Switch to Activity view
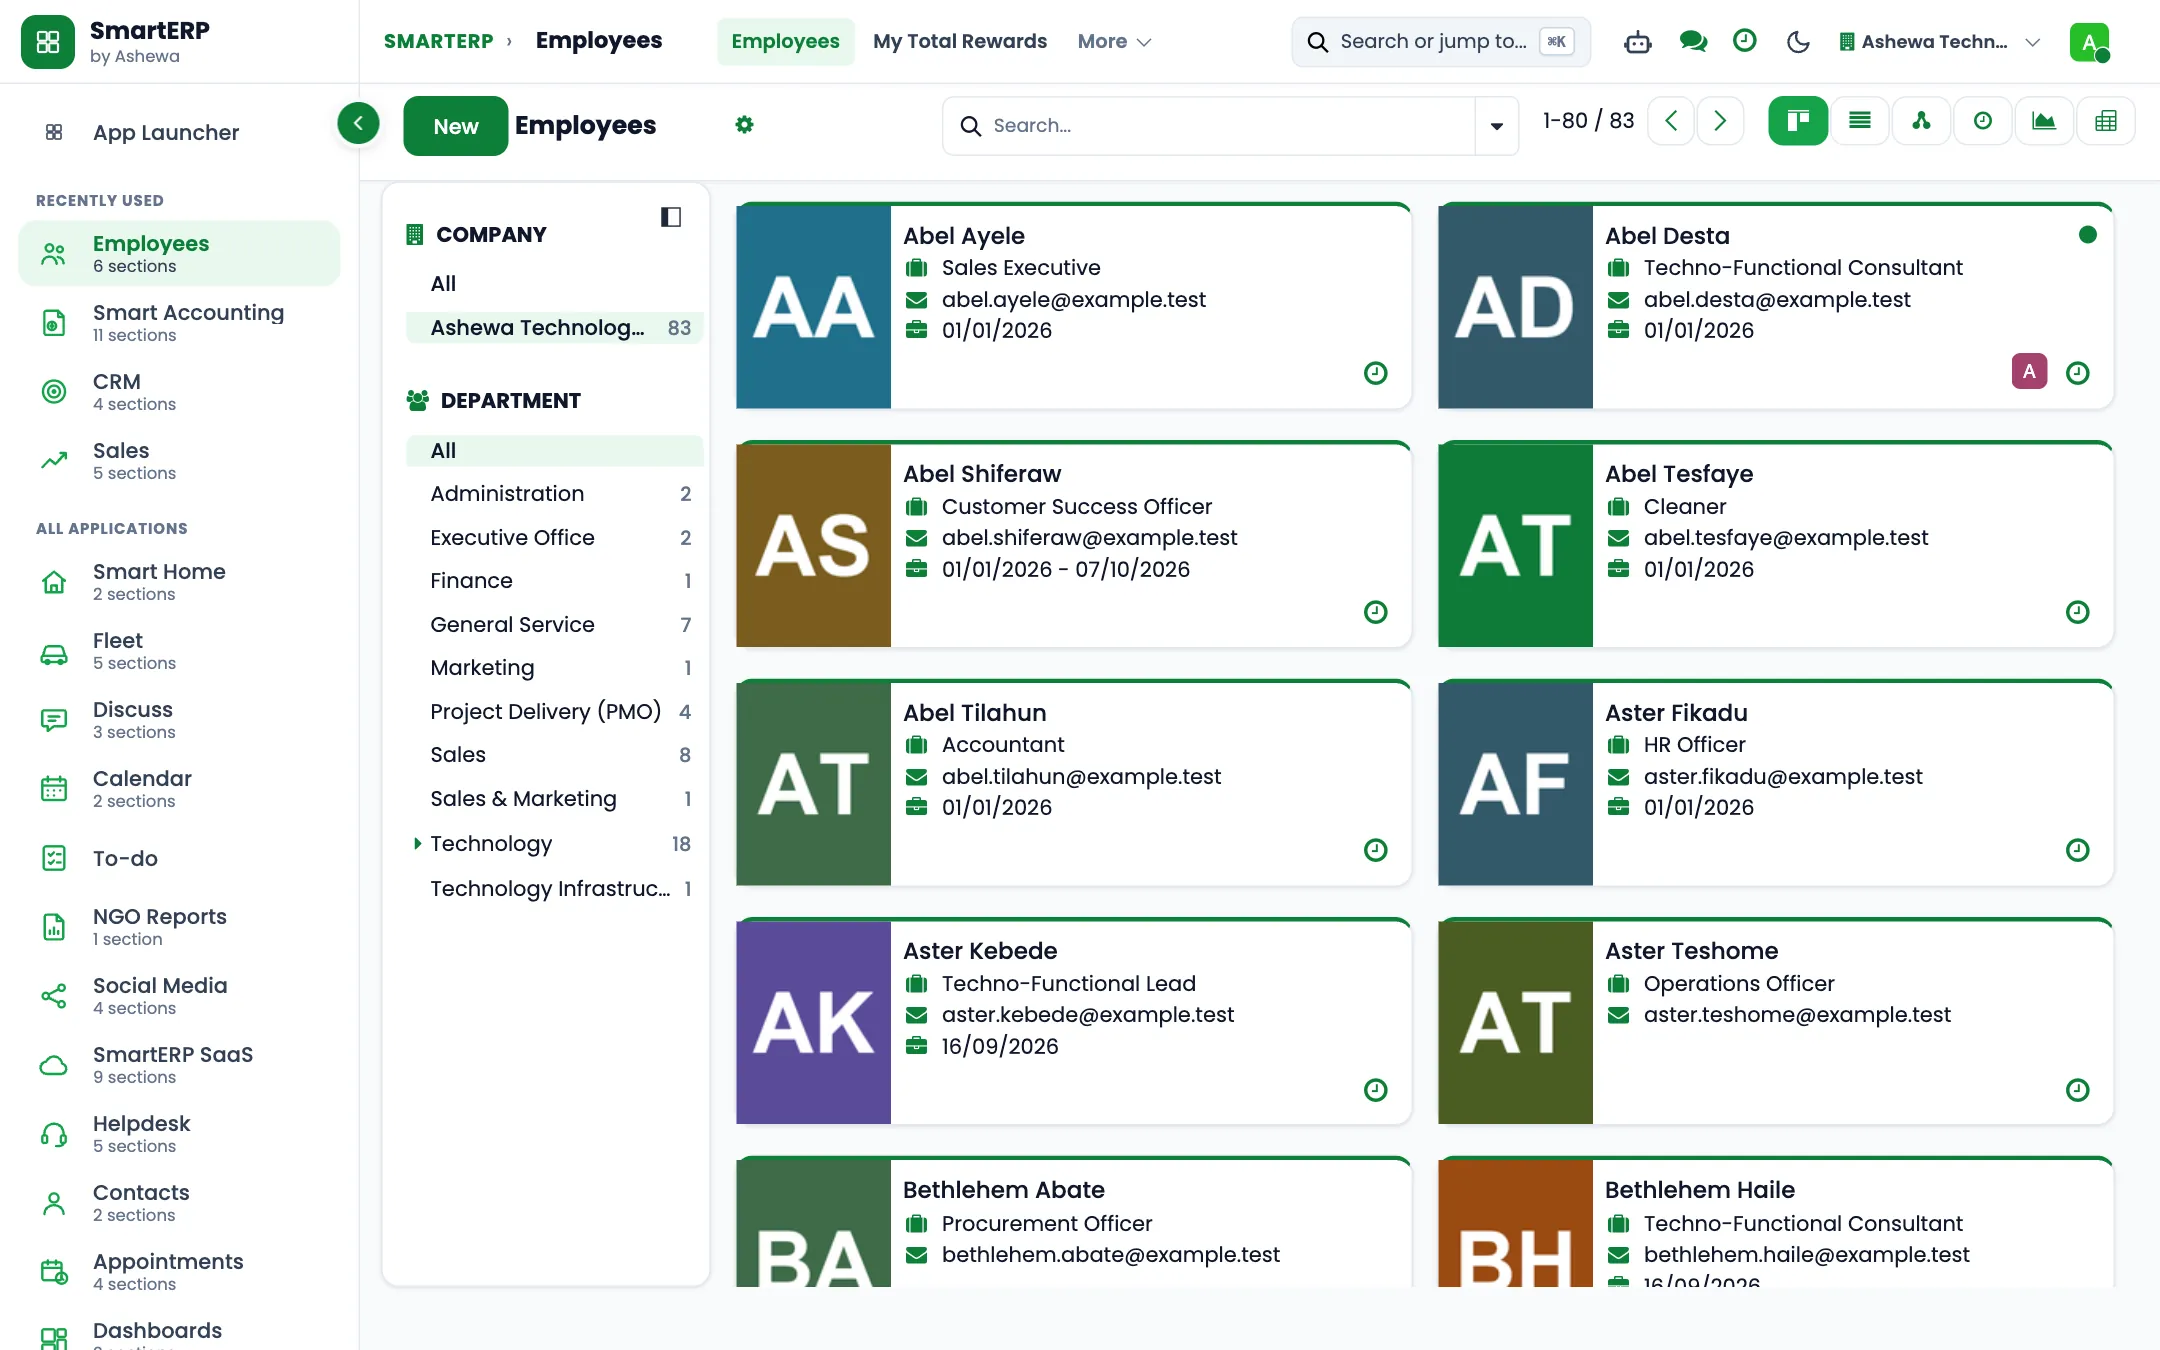This screenshot has width=2160, height=1350. coord(1982,121)
